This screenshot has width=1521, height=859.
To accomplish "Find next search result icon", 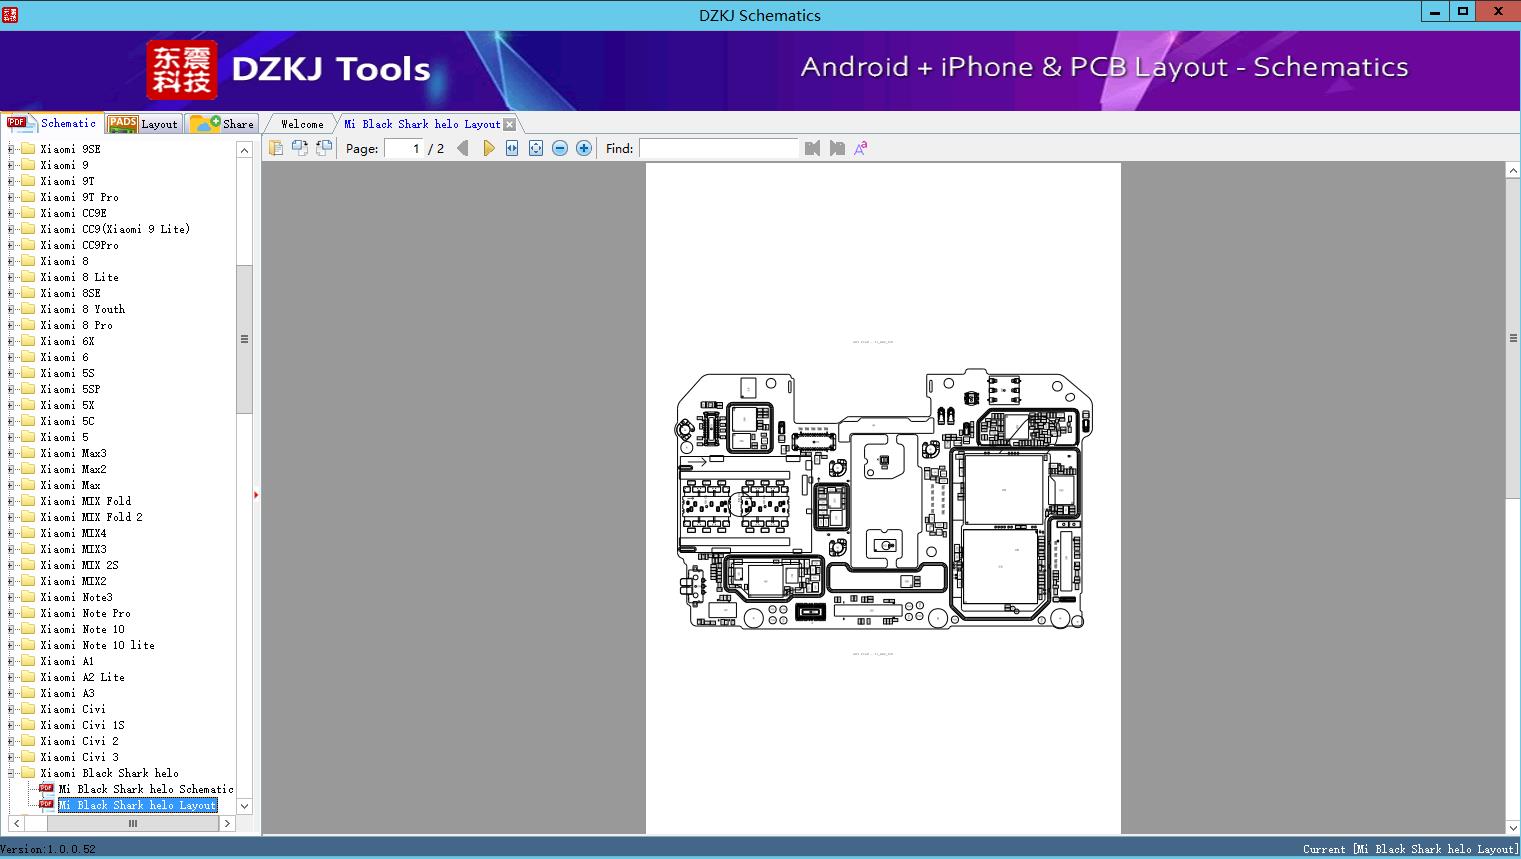I will 837,148.
